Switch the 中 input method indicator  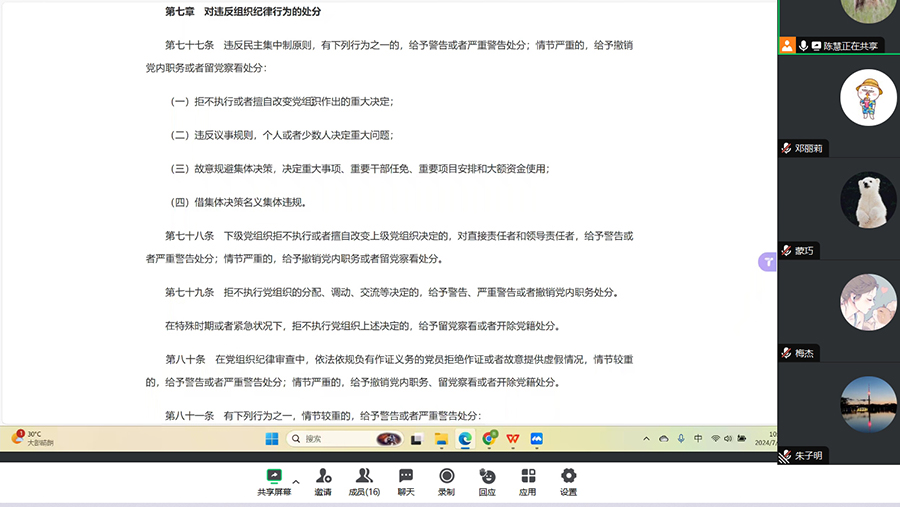click(x=698, y=439)
